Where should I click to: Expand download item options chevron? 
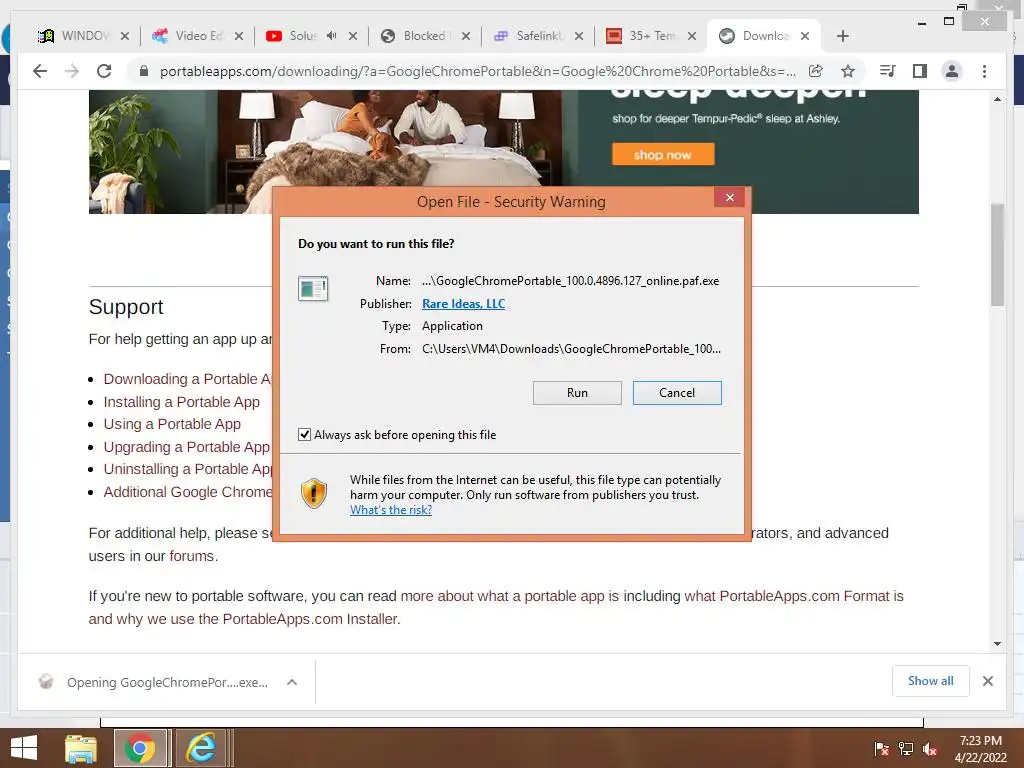(x=292, y=682)
